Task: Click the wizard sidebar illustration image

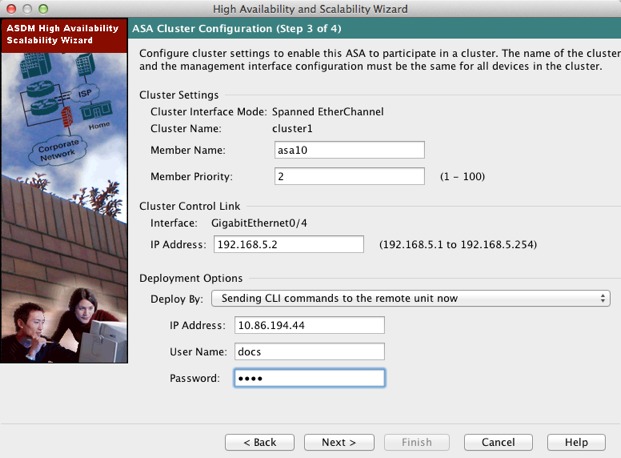Action: pos(64,208)
